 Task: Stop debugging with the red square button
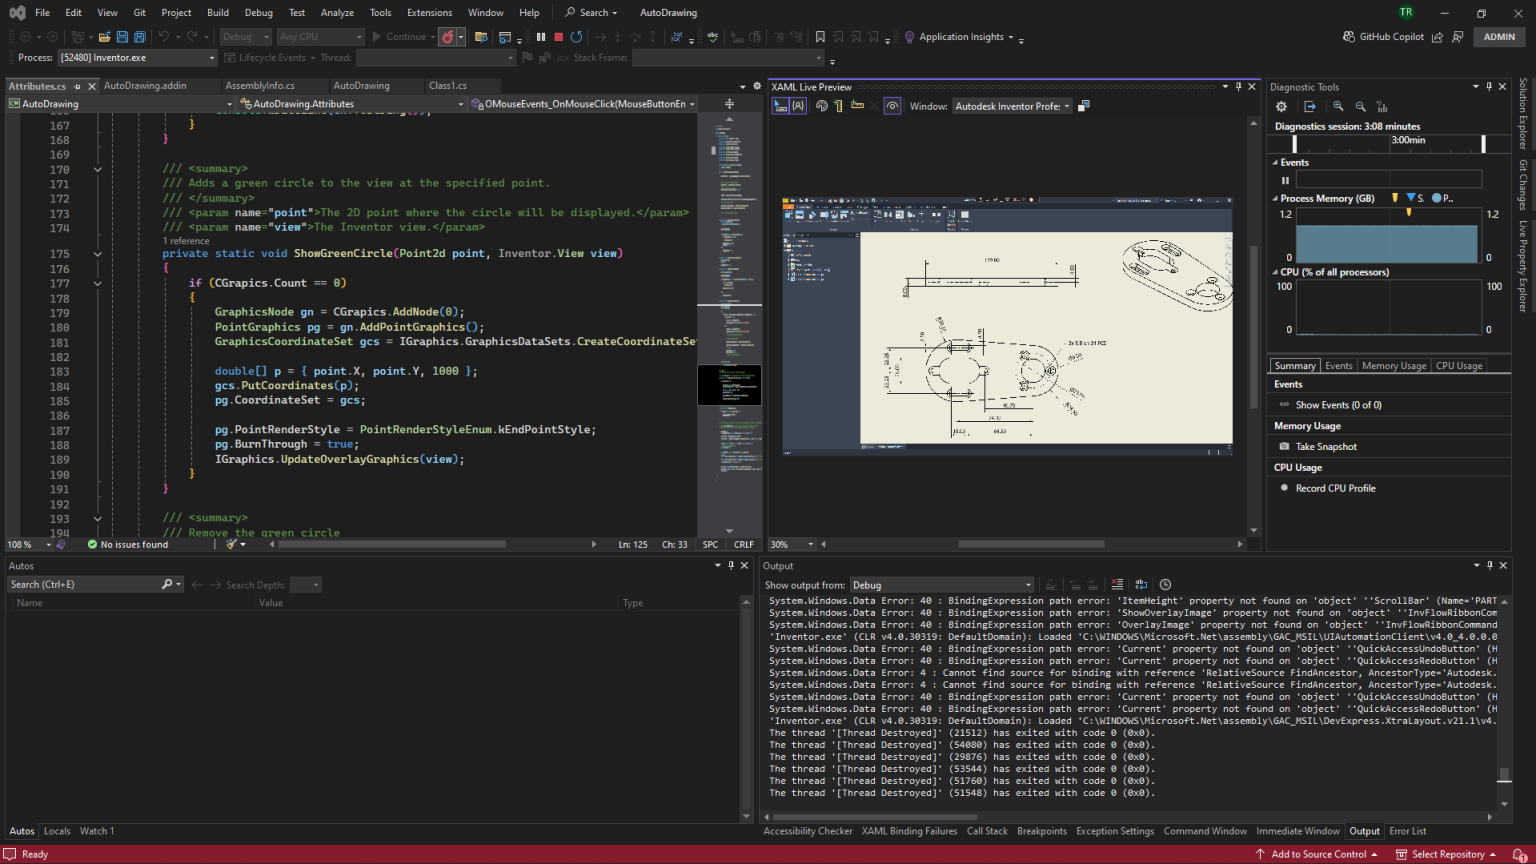point(558,37)
